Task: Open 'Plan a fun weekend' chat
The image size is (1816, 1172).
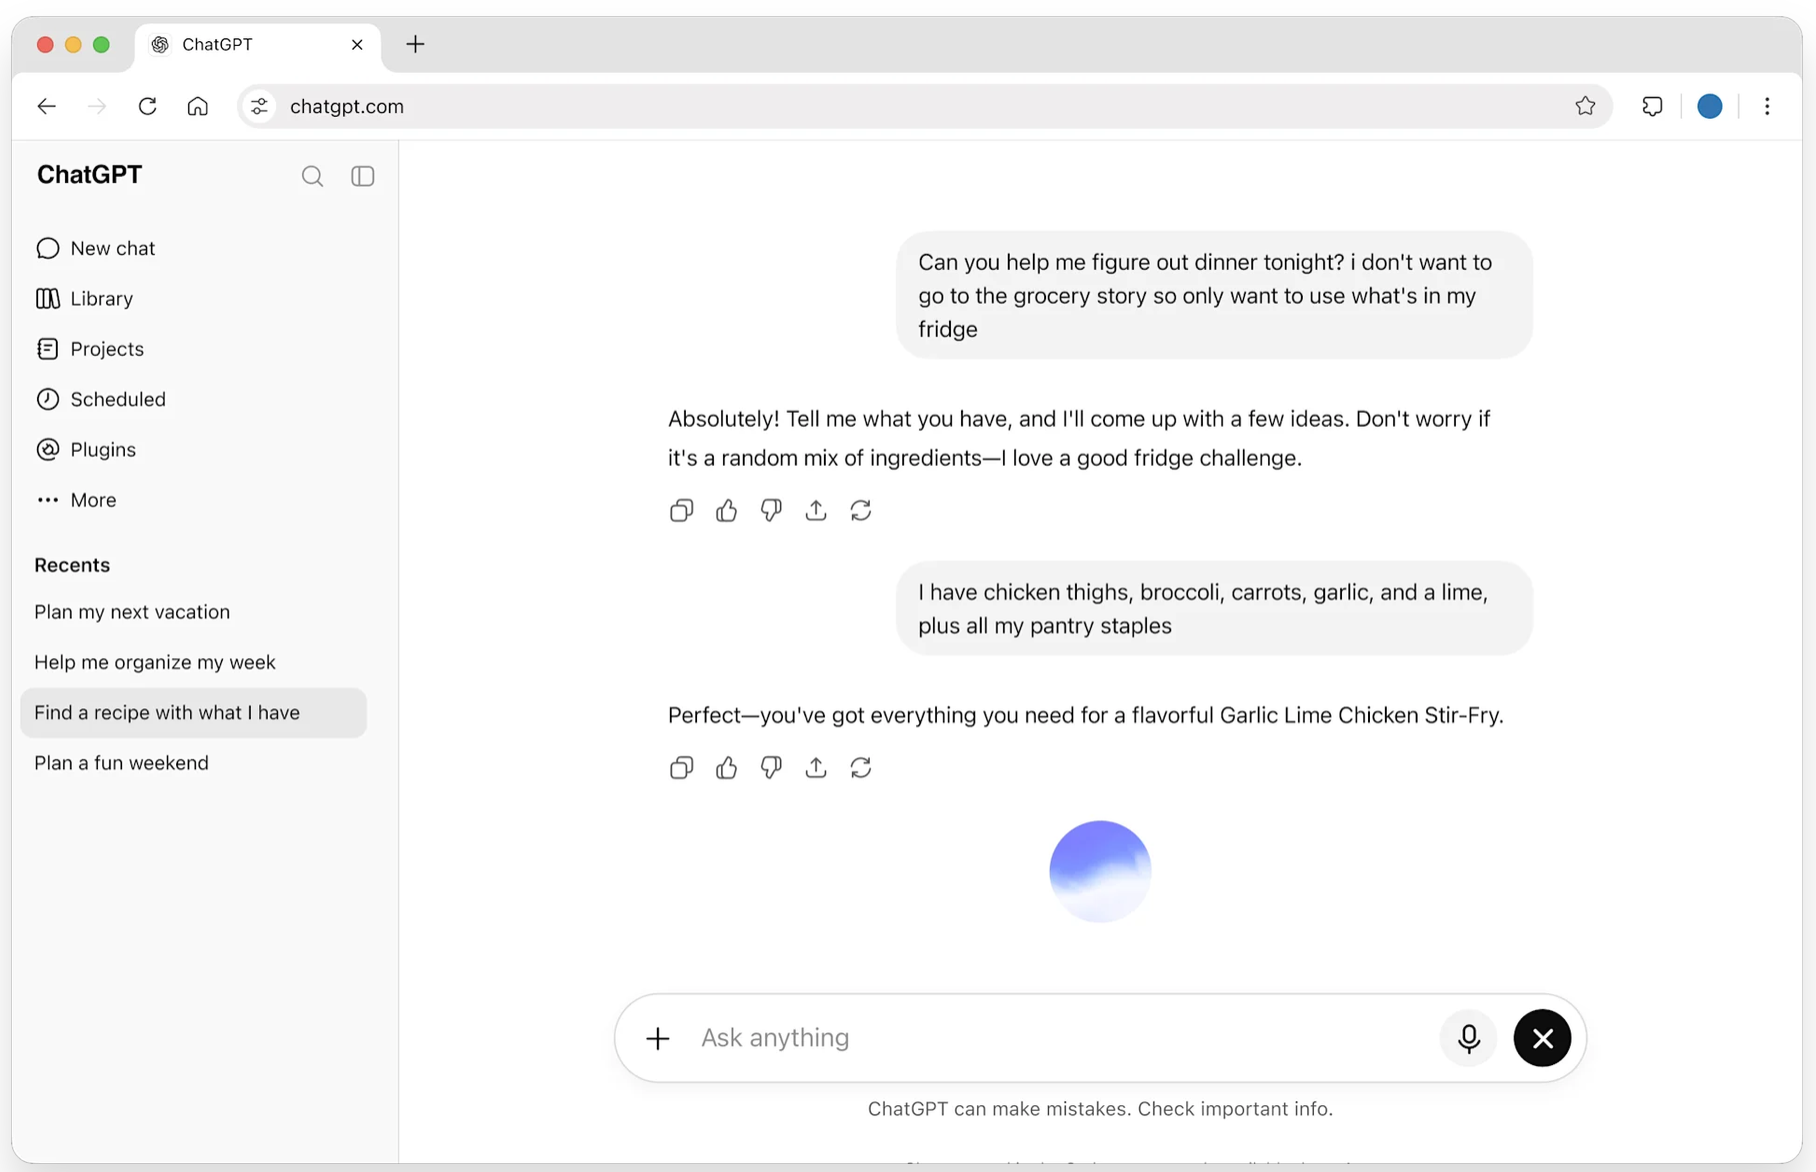Action: coord(122,763)
